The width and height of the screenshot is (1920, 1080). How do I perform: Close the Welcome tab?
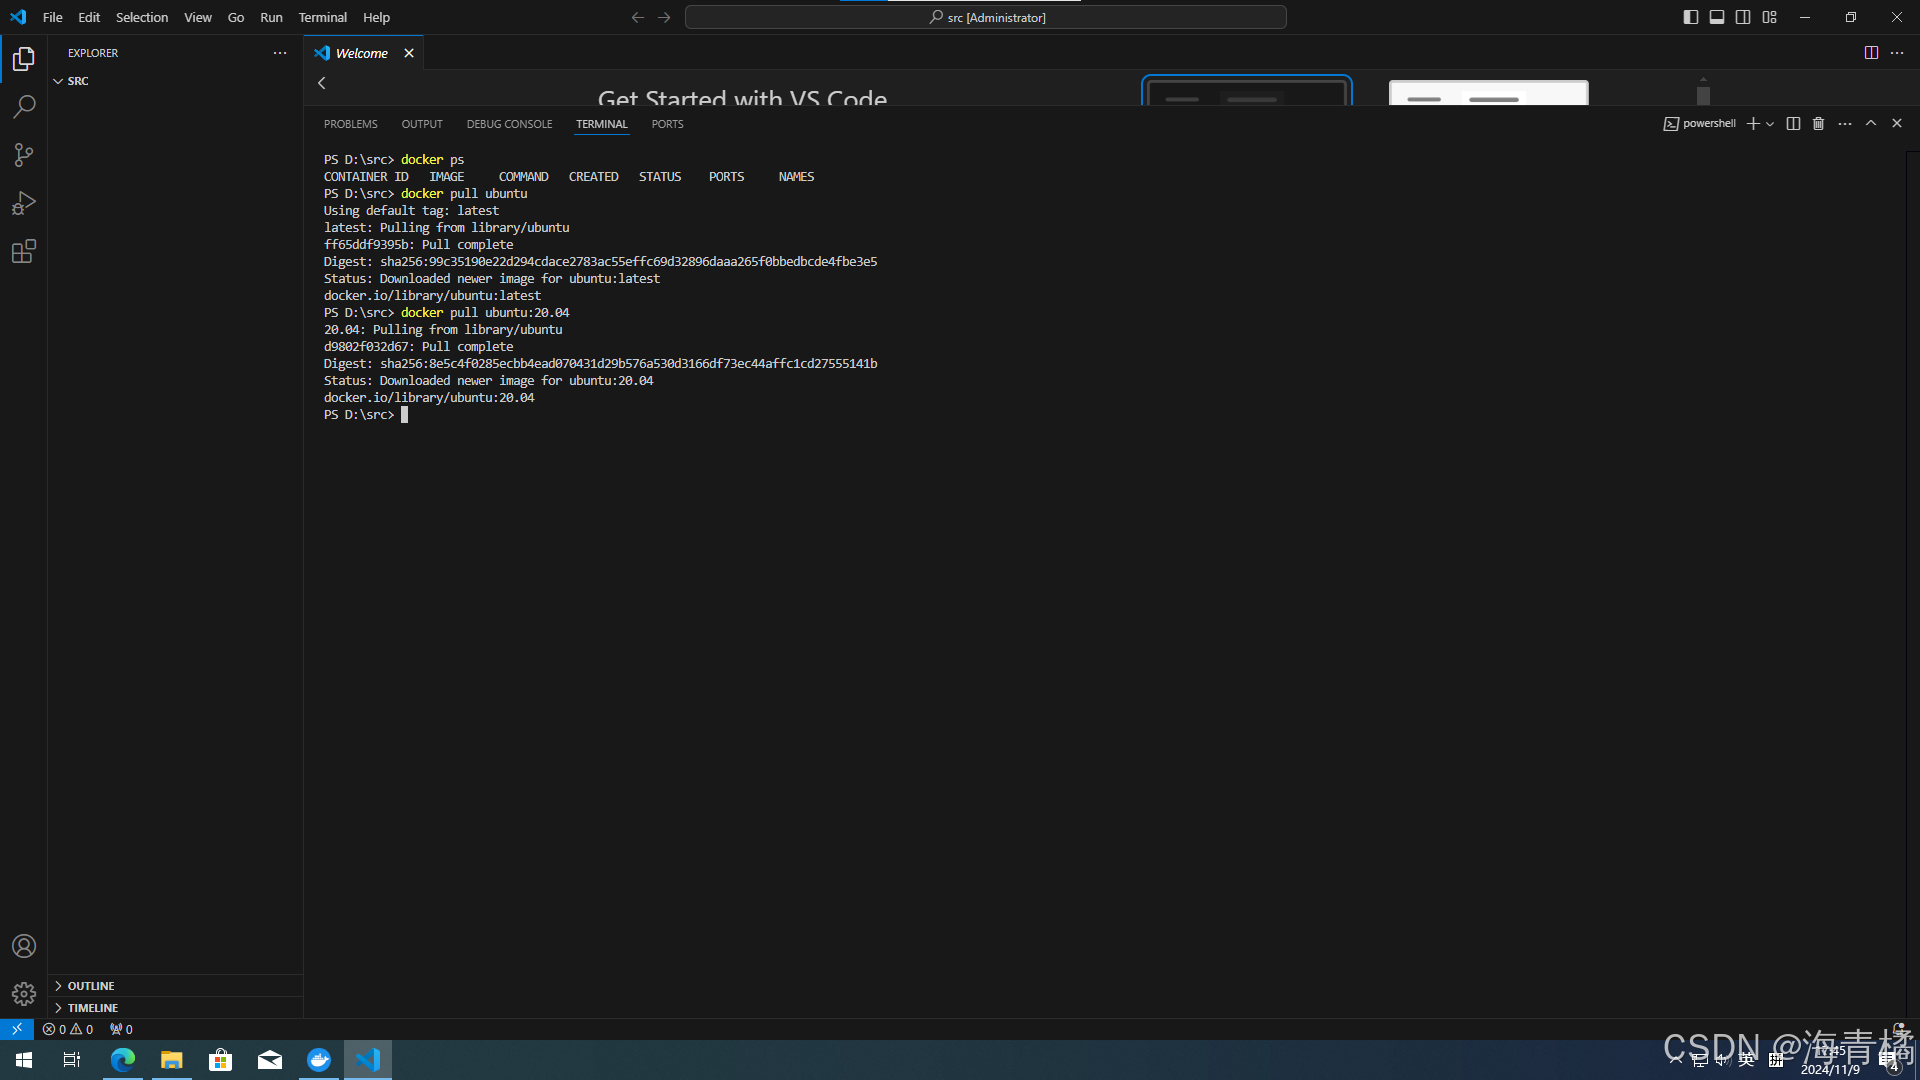(409, 53)
